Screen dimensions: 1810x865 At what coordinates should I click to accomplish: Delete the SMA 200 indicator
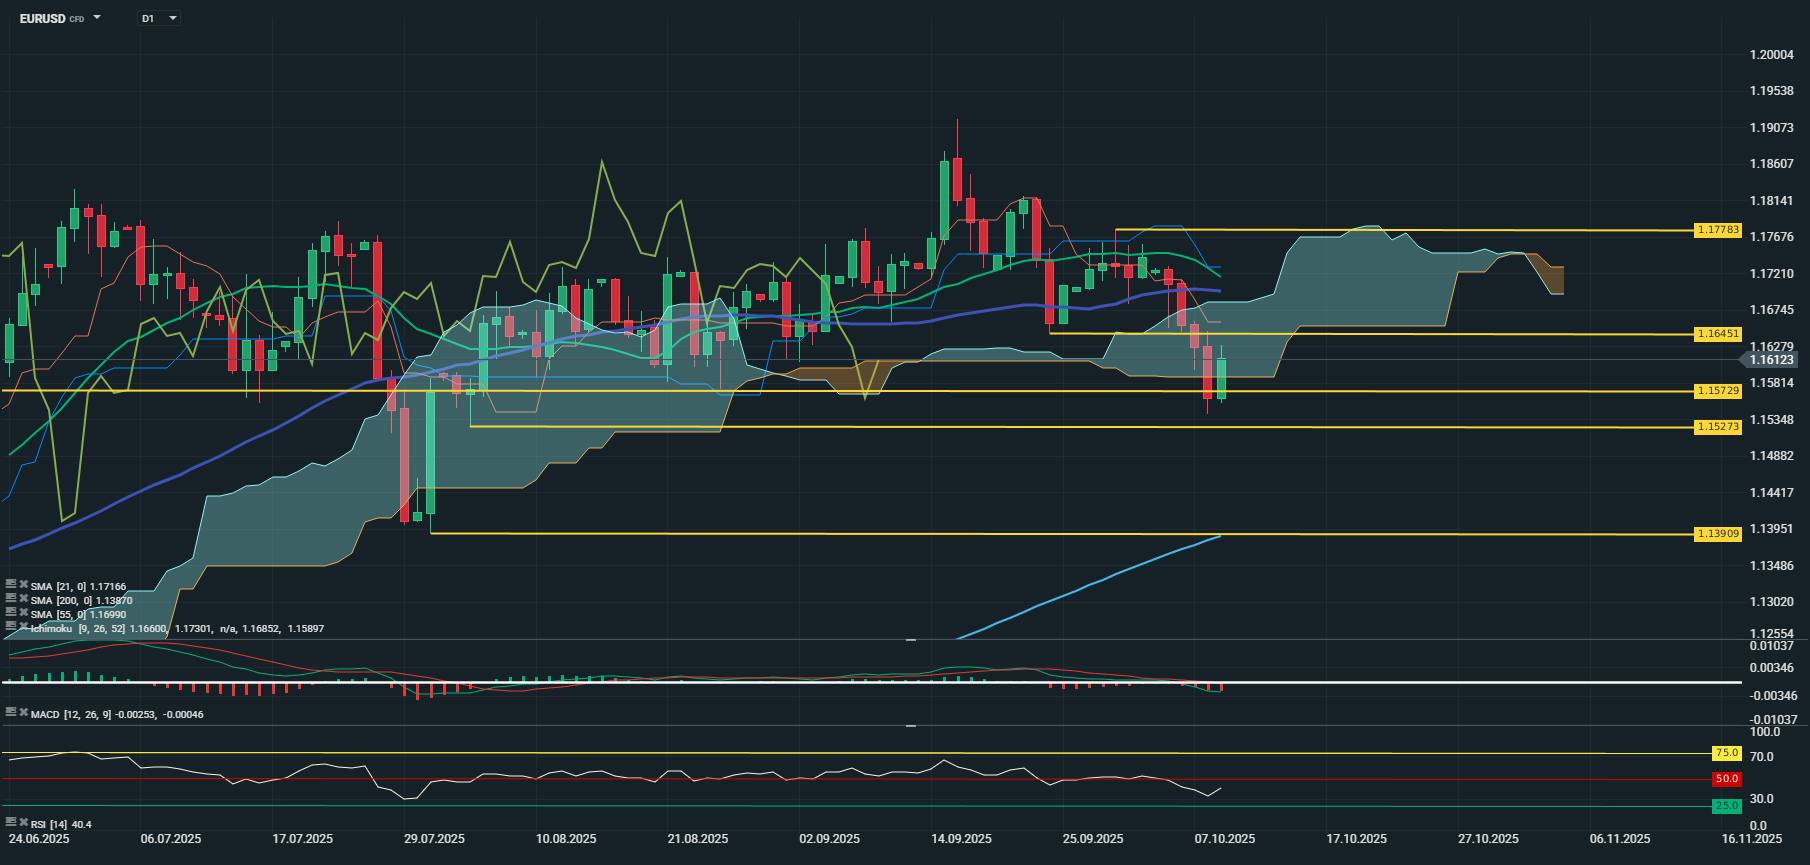(23, 599)
